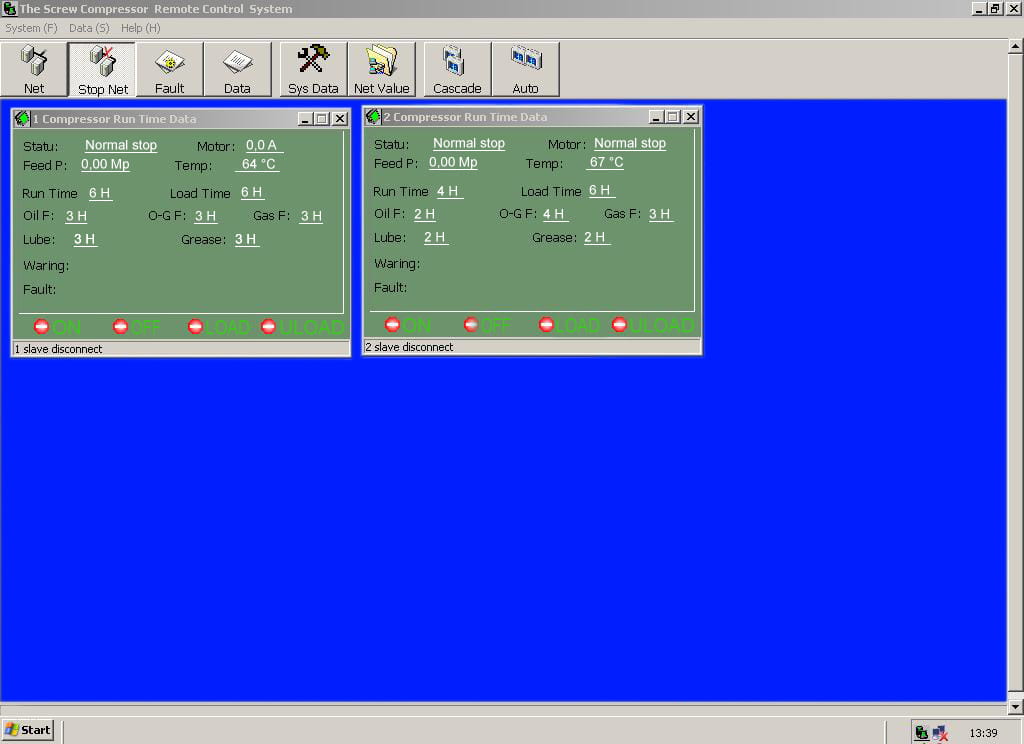Open the Data (S) menu

89,28
